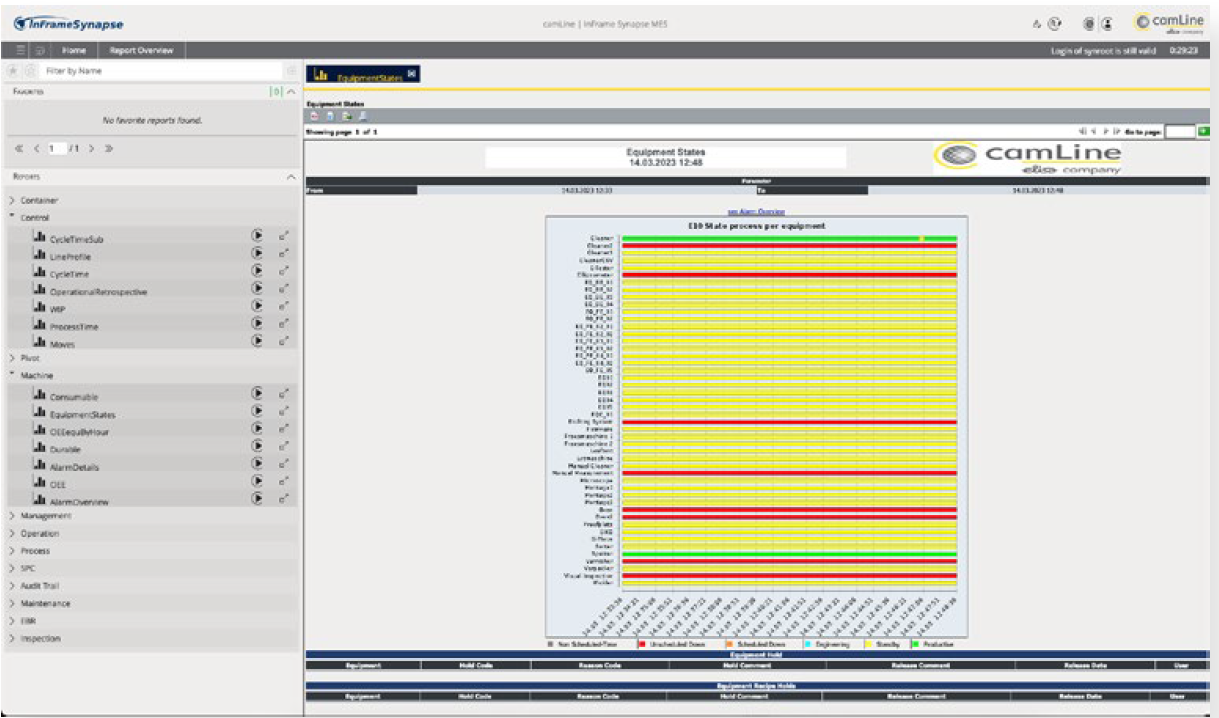The image size is (1219, 718).
Task: Export the report as PDF
Action: click(314, 118)
